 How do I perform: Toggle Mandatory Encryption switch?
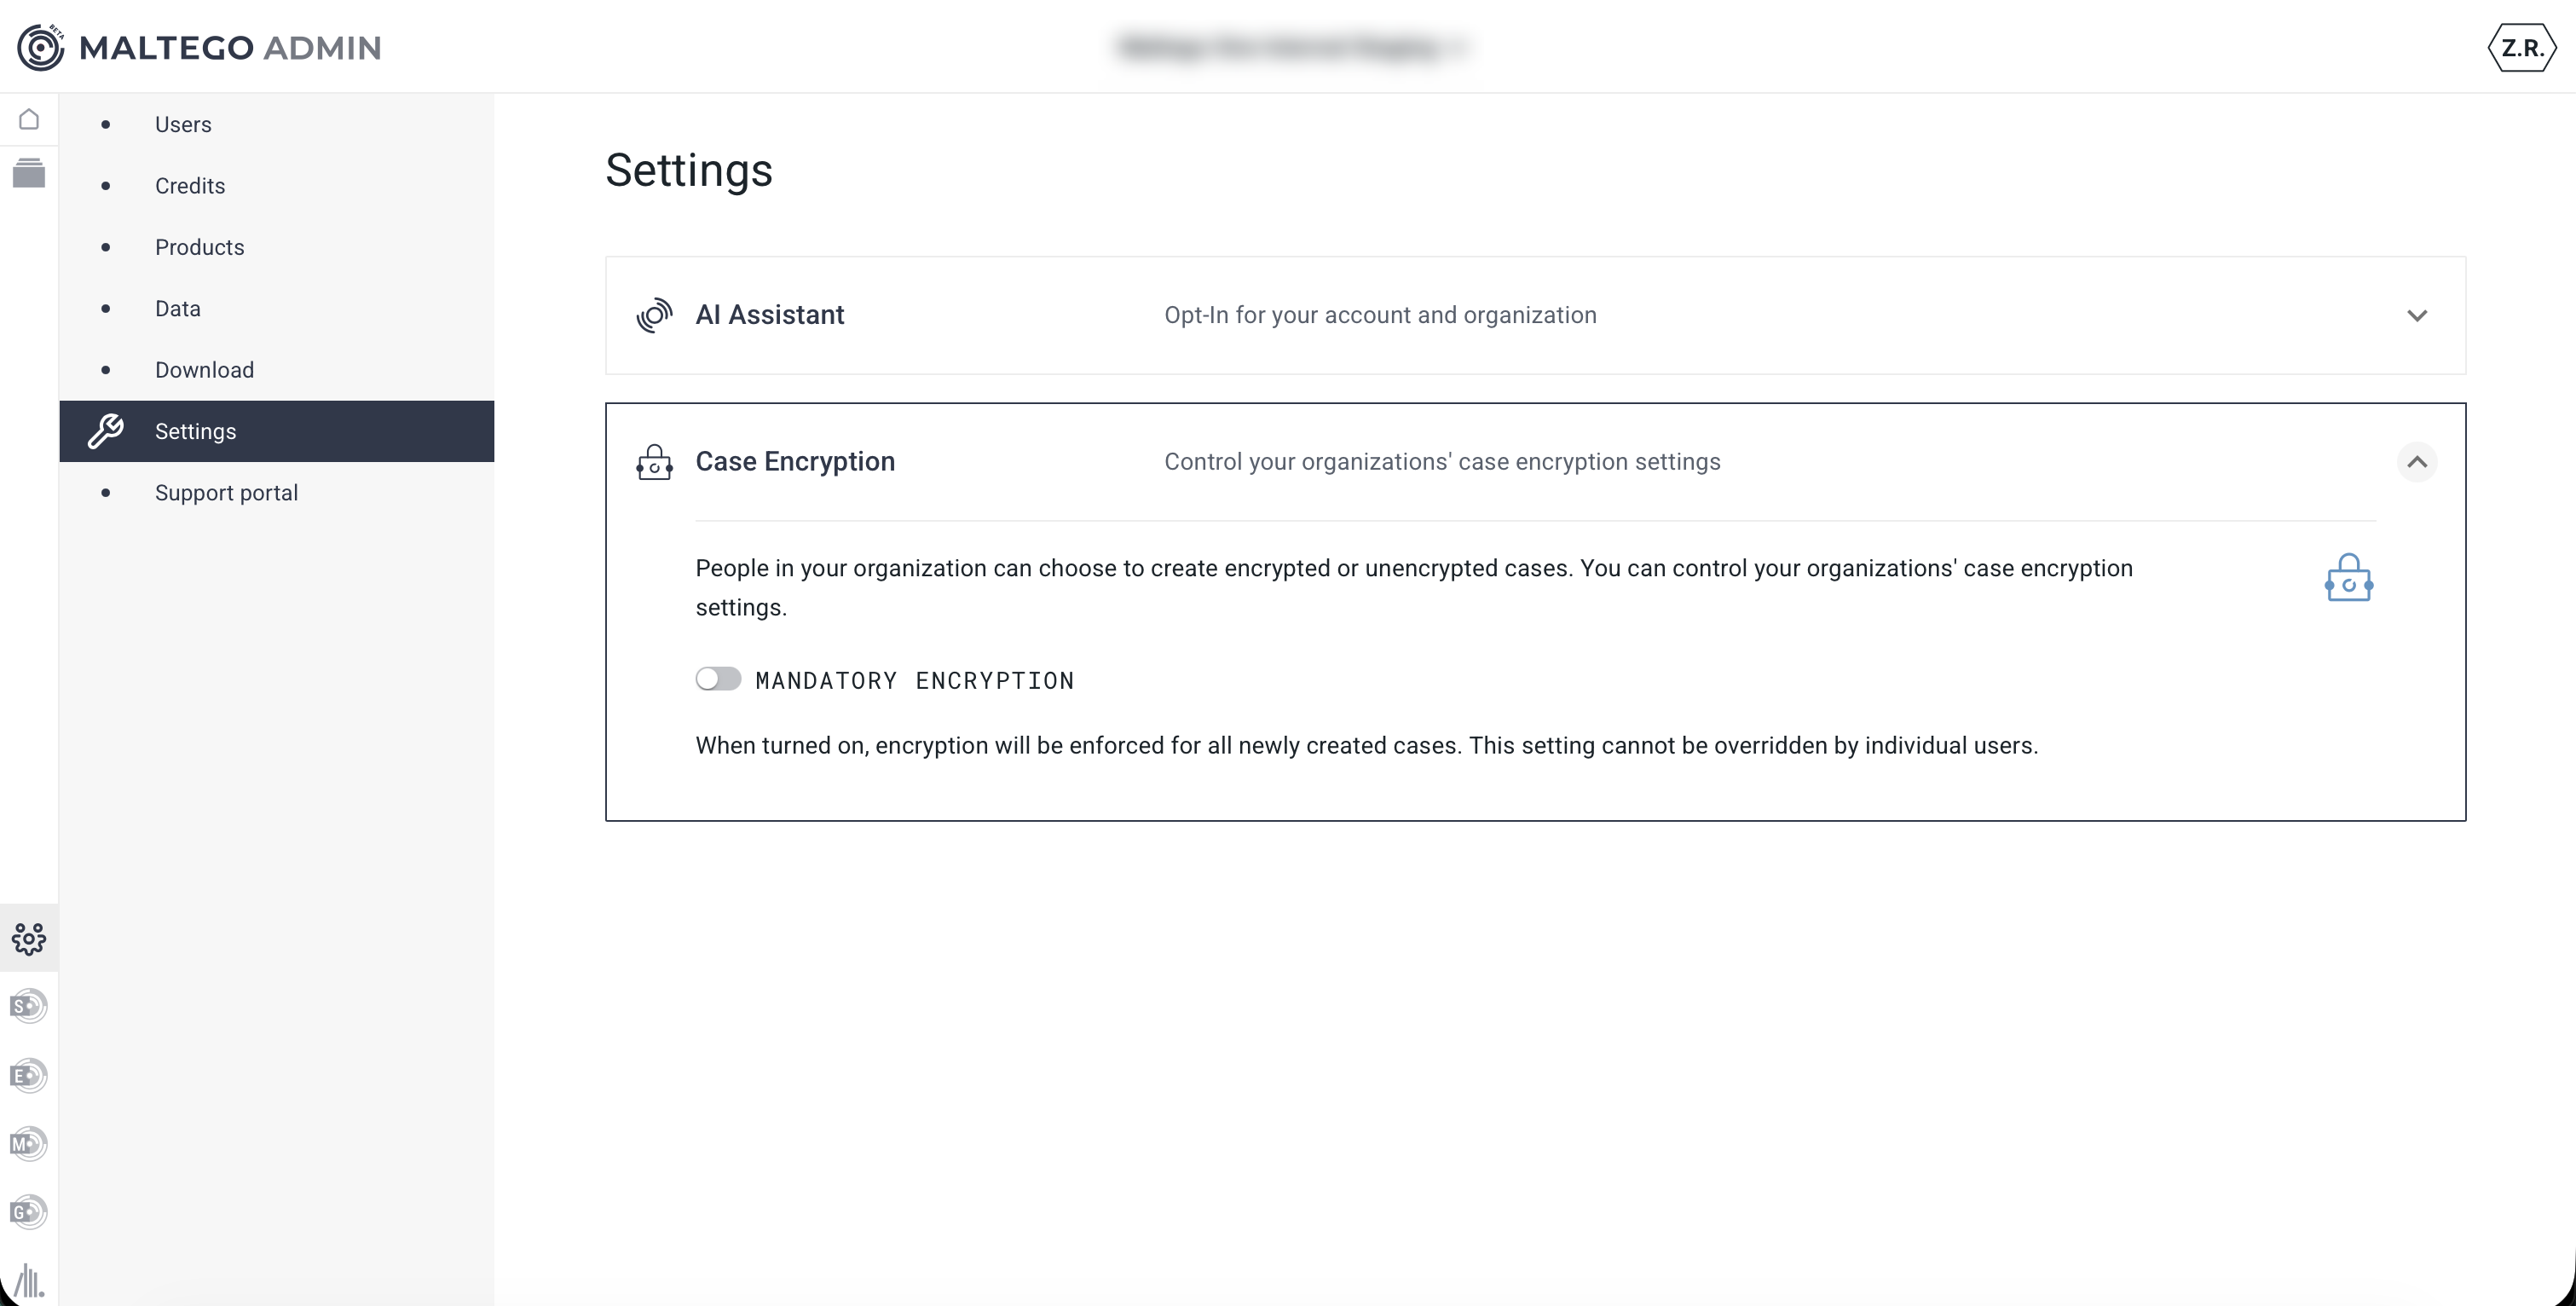tap(718, 679)
